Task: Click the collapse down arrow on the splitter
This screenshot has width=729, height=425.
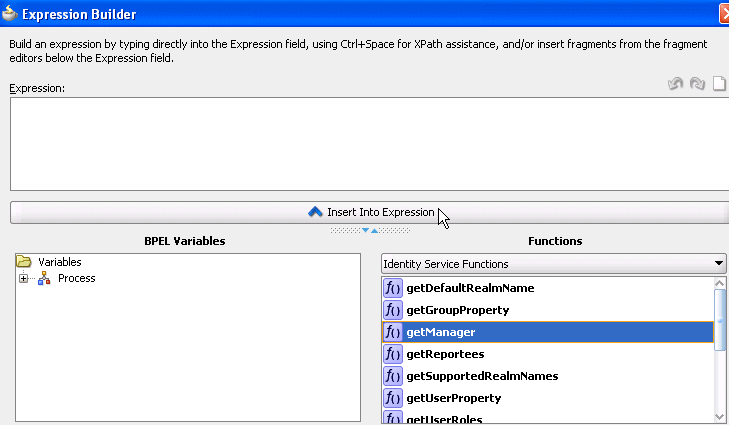Action: [365, 230]
